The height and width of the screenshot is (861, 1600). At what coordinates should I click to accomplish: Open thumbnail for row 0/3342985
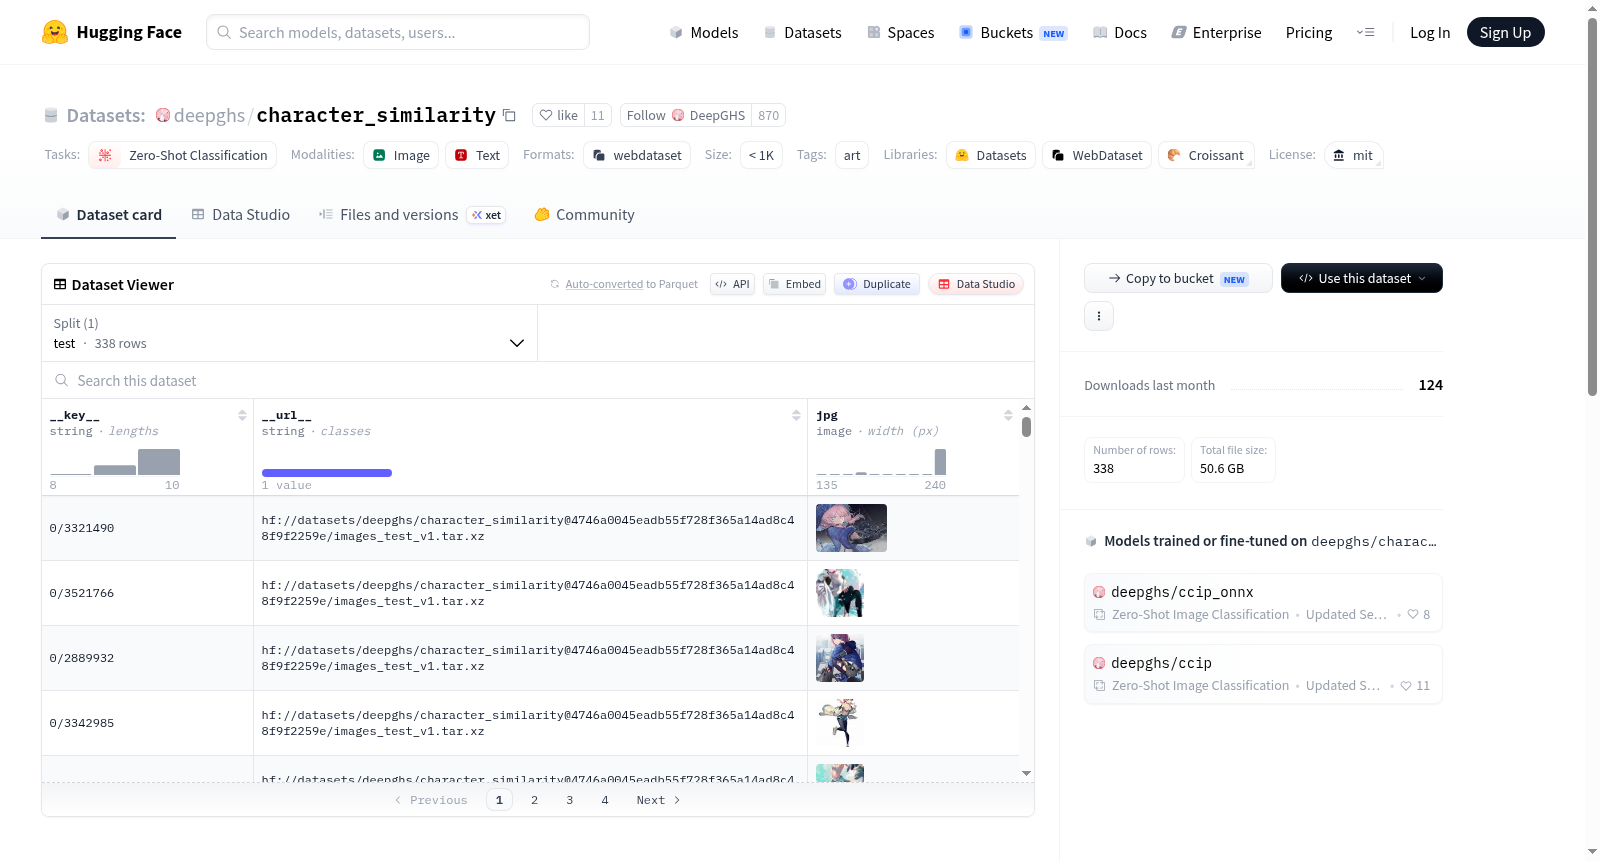click(x=840, y=723)
